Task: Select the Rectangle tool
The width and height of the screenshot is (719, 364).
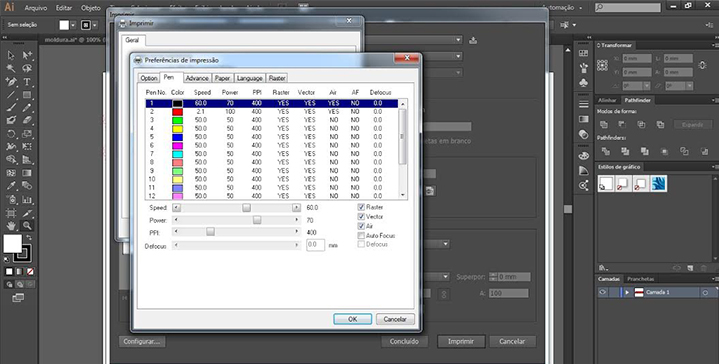Action: [x=27, y=95]
